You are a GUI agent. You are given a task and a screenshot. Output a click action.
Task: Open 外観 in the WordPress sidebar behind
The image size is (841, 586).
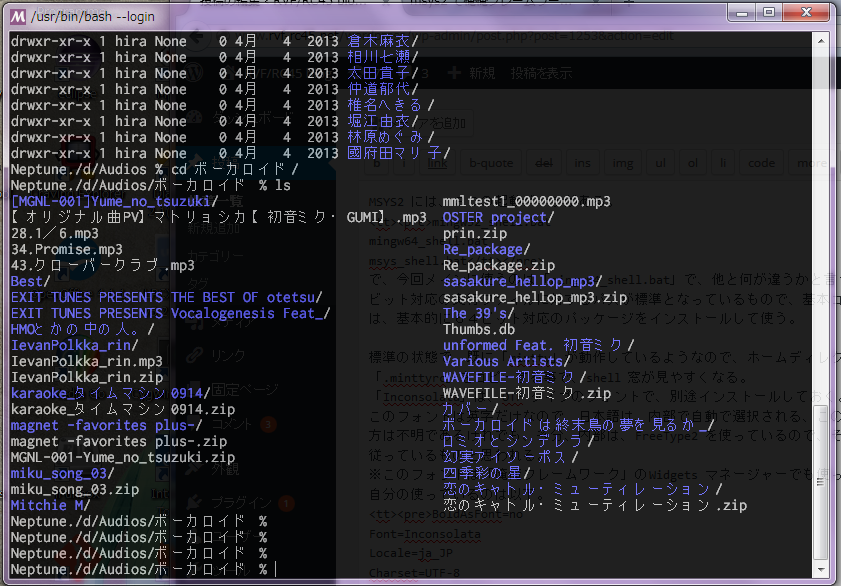225,469
